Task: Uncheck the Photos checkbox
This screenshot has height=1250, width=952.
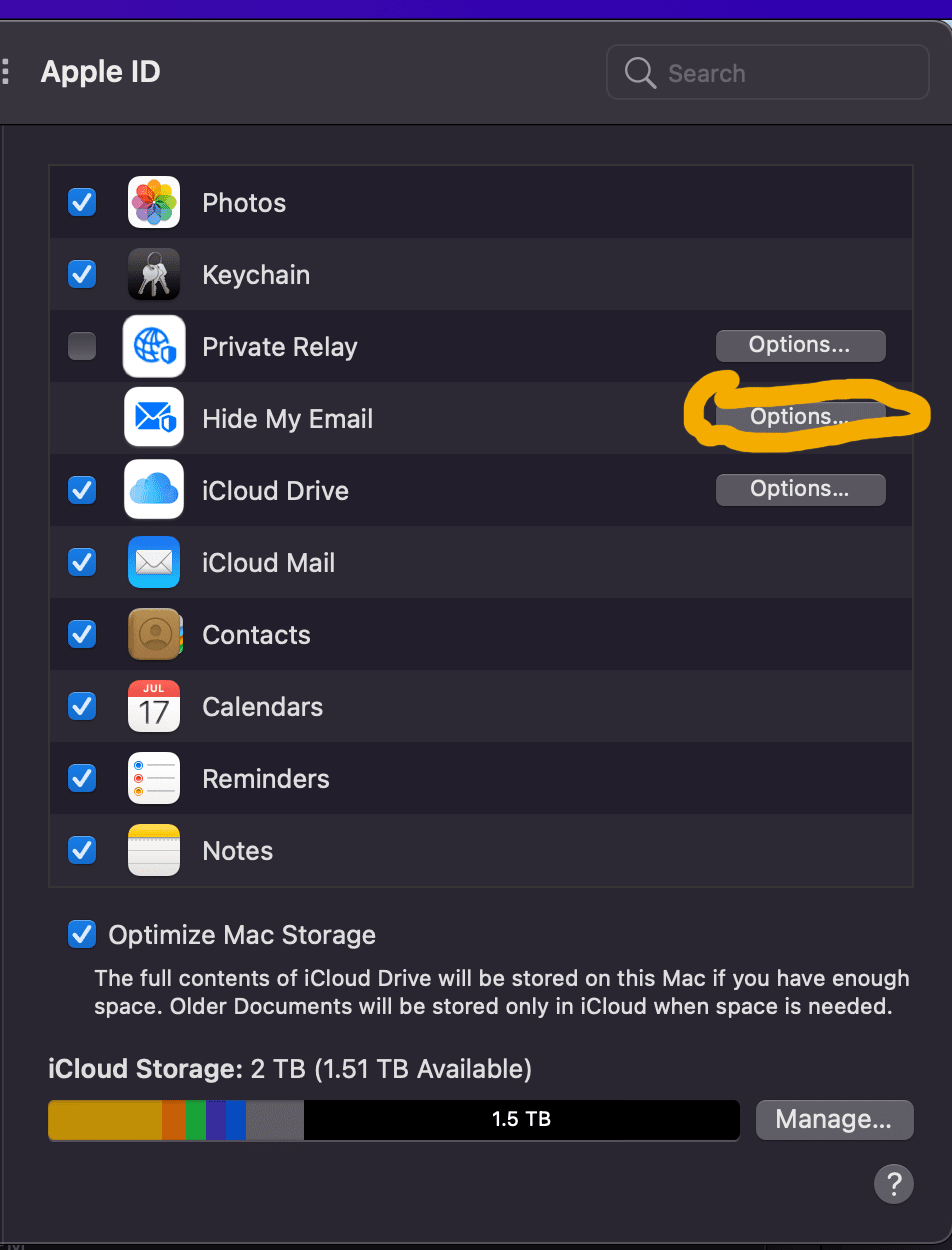Action: click(82, 203)
